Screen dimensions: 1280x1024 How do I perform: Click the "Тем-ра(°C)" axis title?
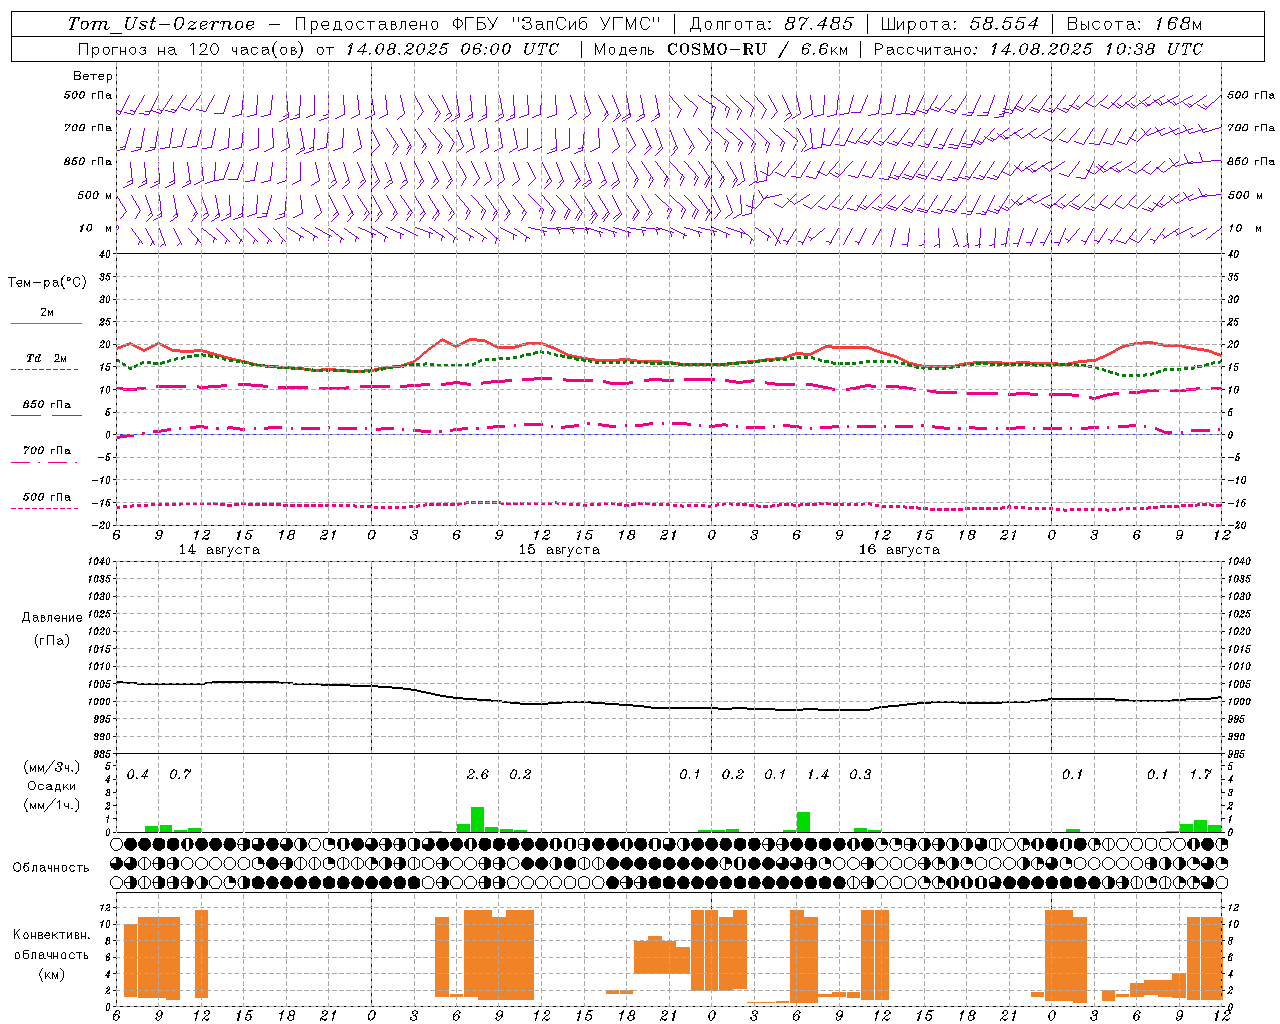(47, 283)
